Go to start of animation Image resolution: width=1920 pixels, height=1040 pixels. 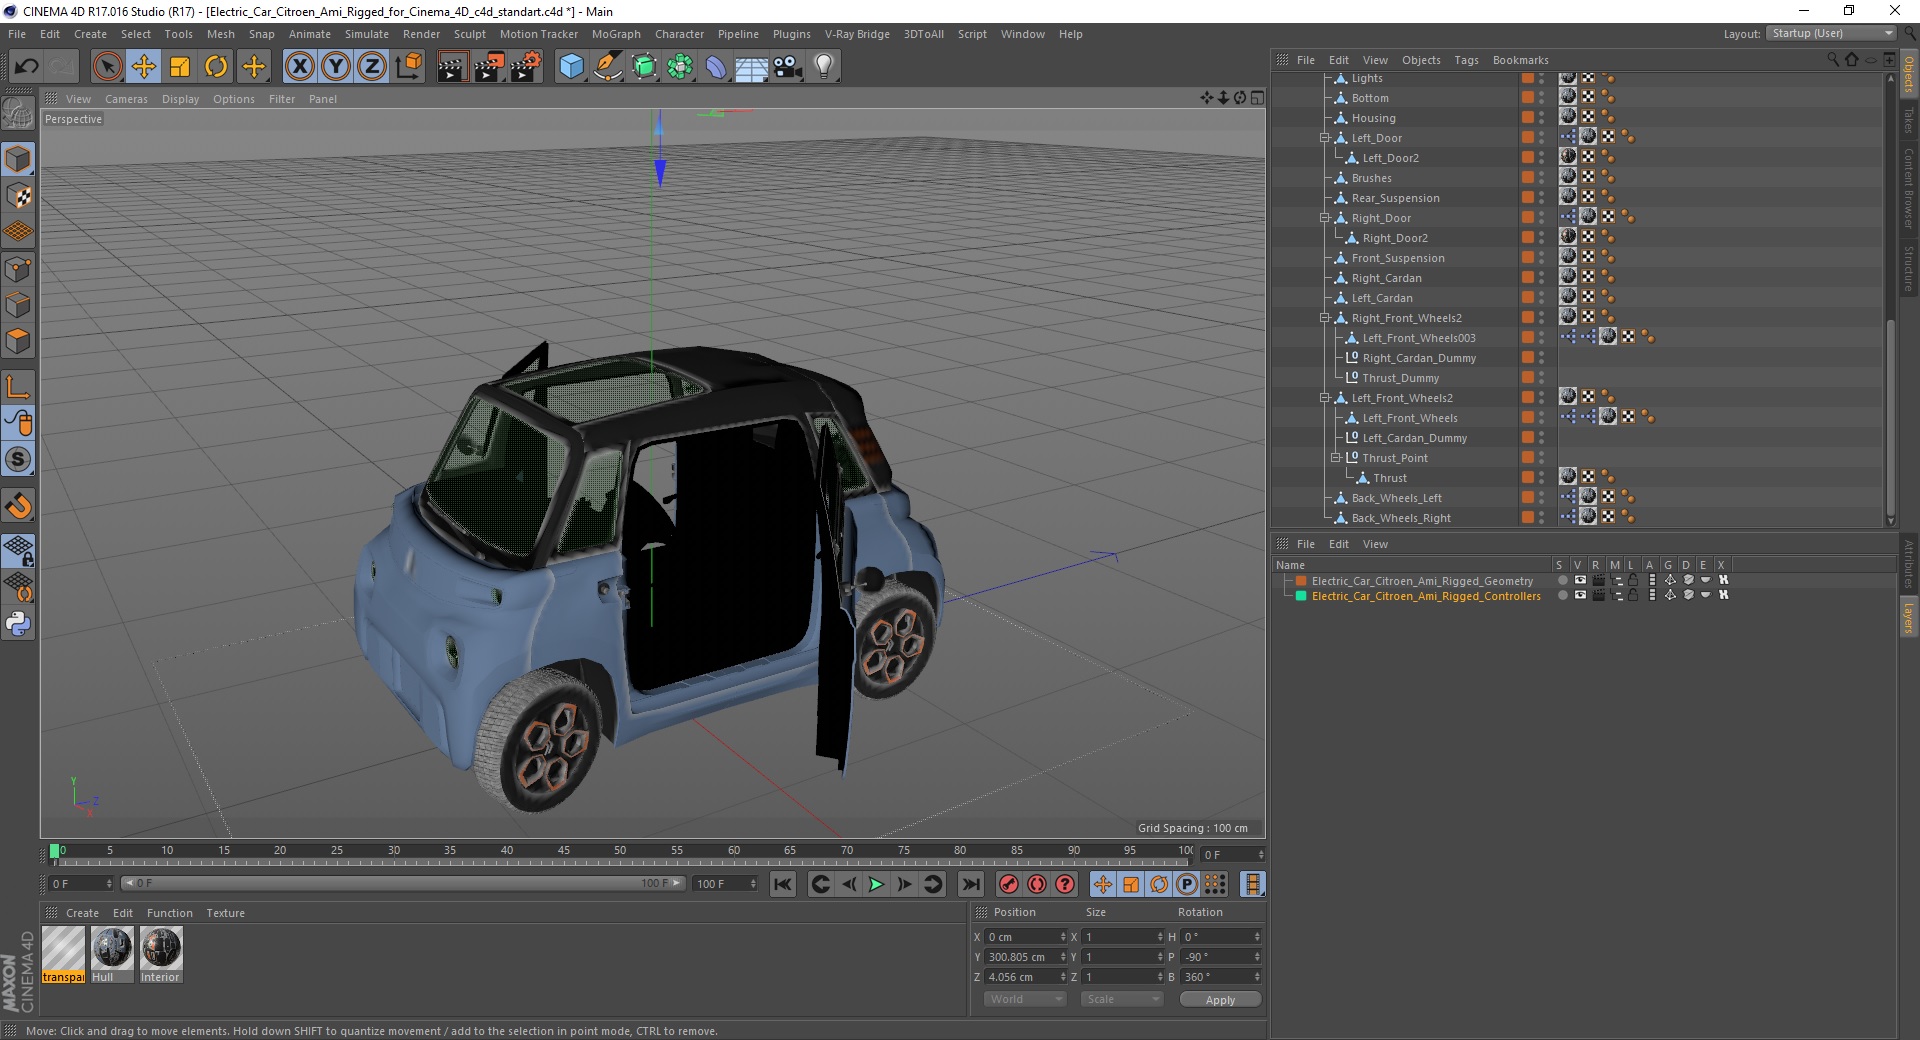[x=783, y=884]
